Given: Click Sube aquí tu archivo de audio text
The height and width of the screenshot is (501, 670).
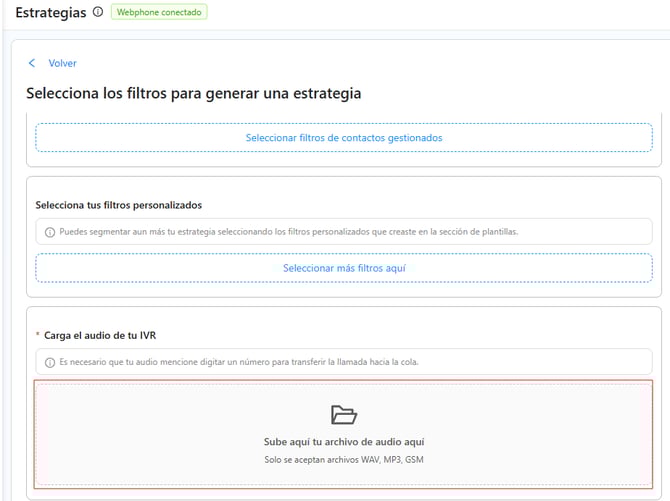Looking at the screenshot, I should [x=343, y=441].
